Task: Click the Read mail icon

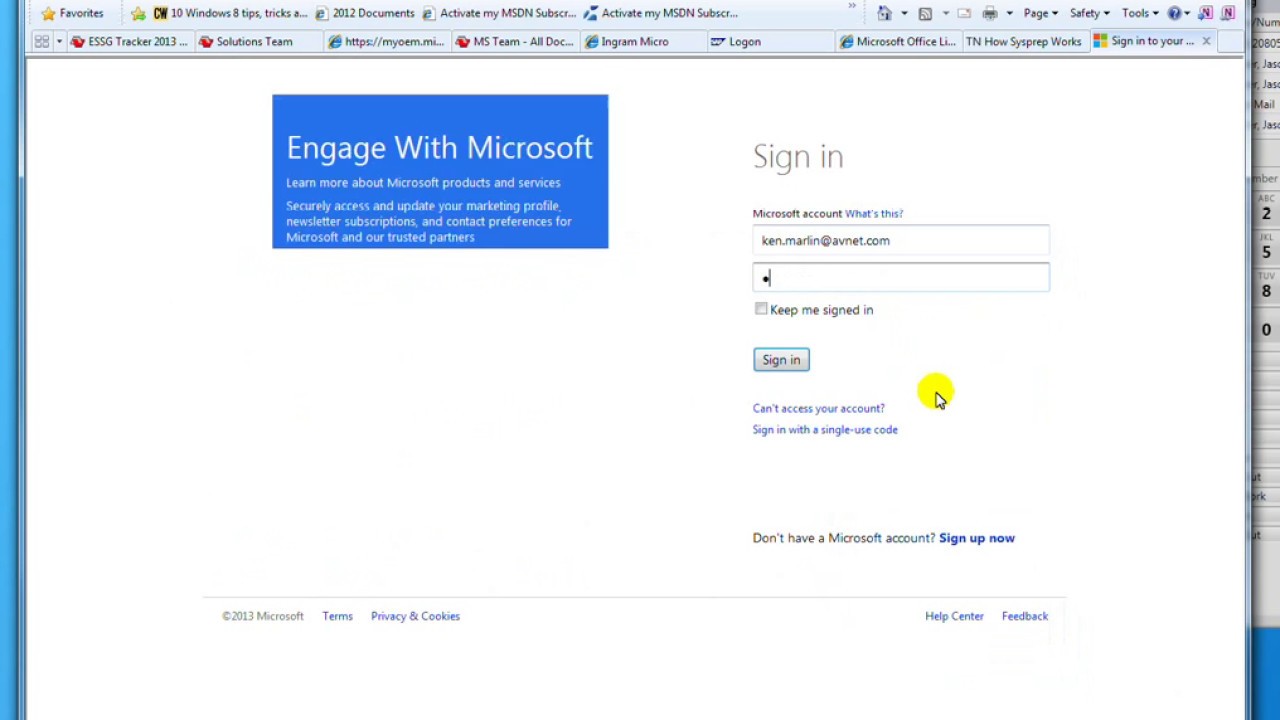Action: 964,13
